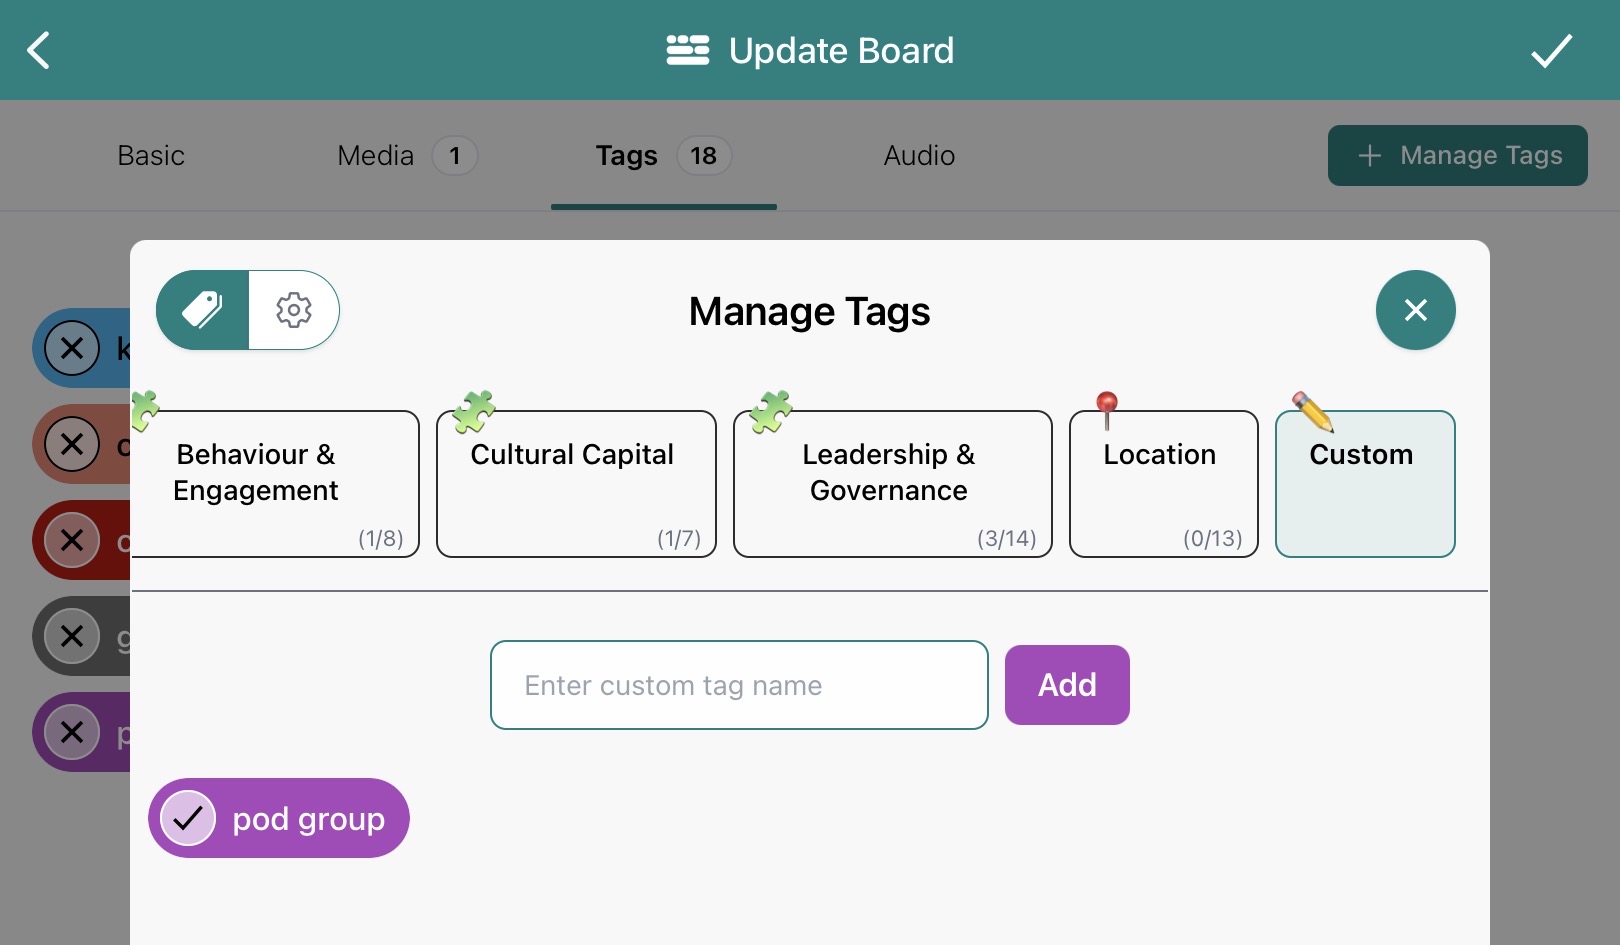Viewport: 1620px width, 945px height.
Task: Deselect the pod group tag checkmark
Action: click(188, 818)
